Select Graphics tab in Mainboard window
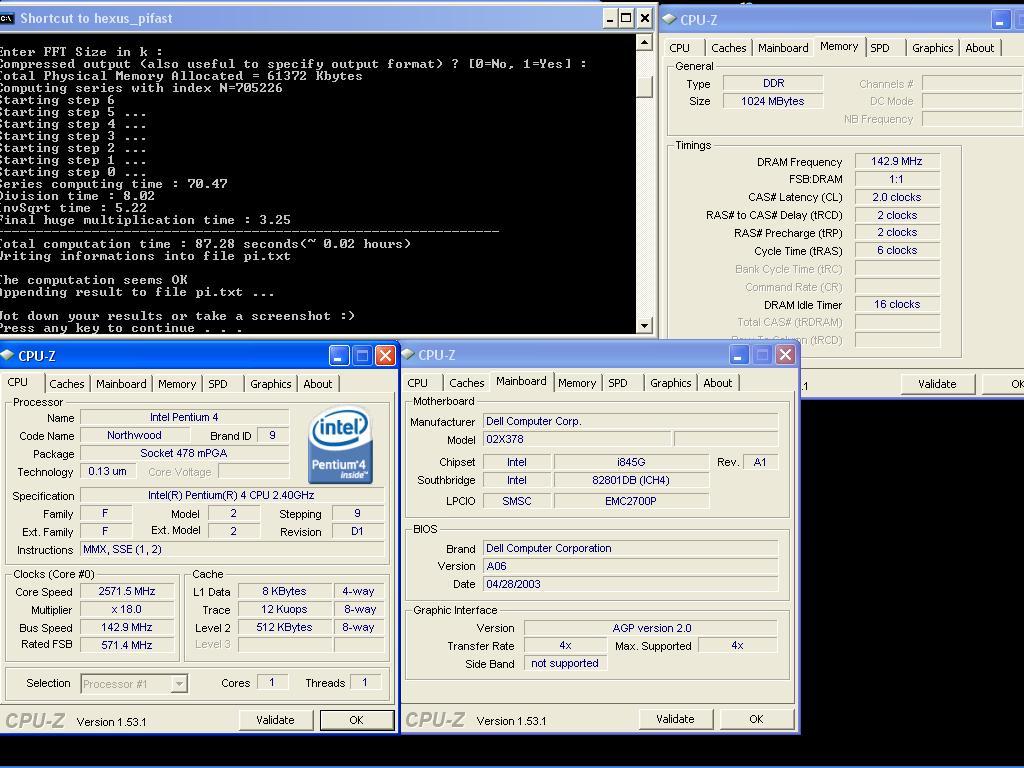Viewport: 1024px width, 768px height. [x=671, y=383]
